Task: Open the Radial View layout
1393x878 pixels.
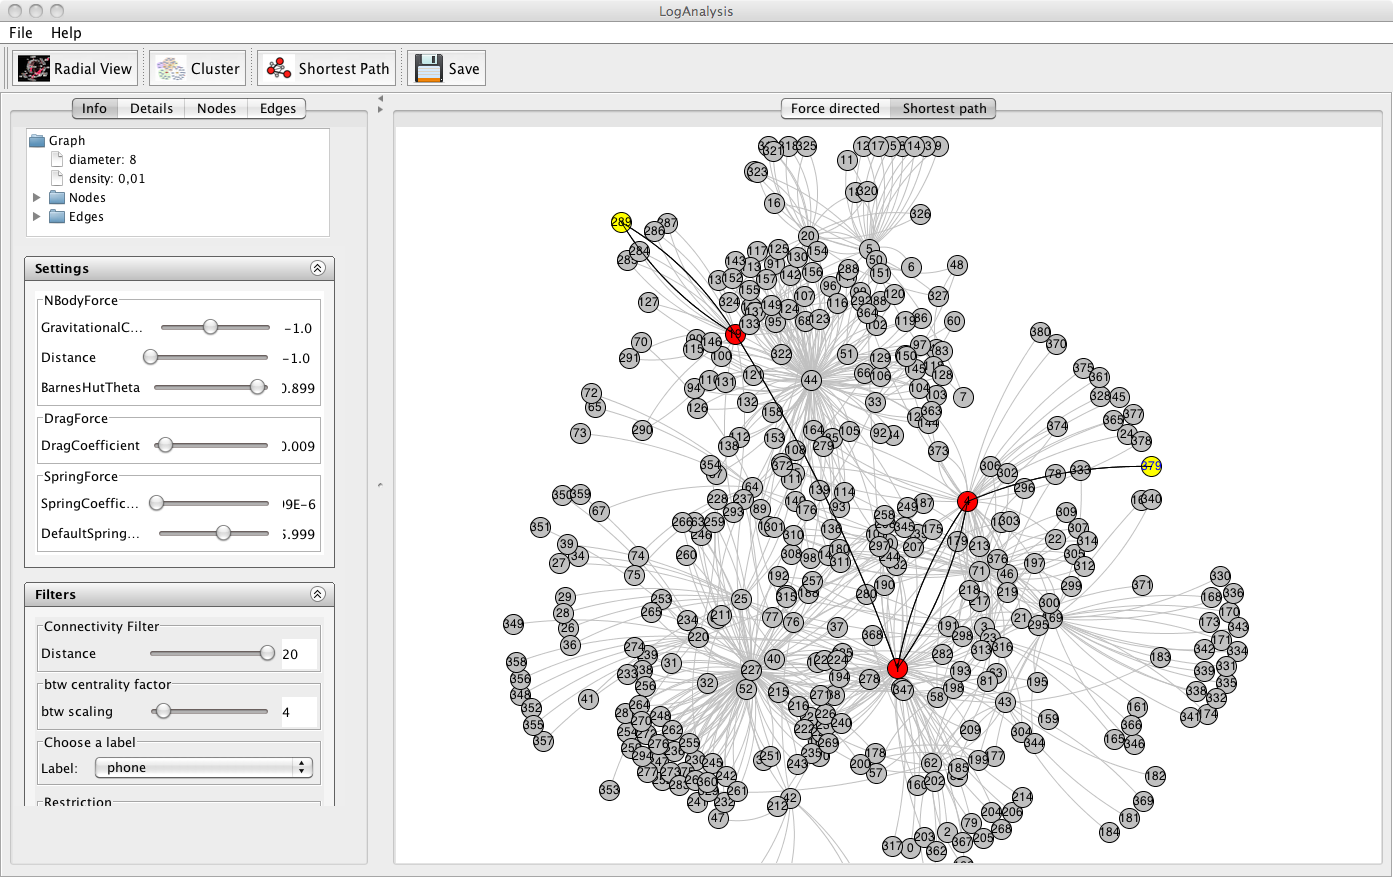Action: [75, 68]
